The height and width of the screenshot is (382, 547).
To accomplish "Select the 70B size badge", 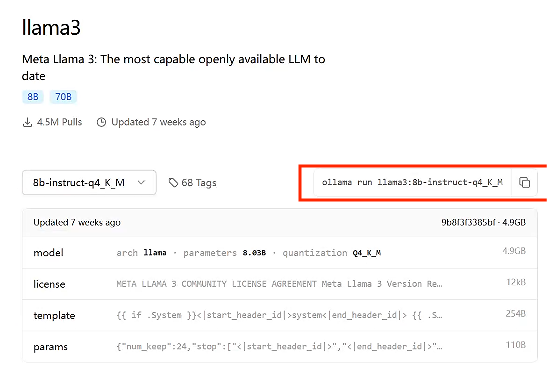I will (63, 97).
